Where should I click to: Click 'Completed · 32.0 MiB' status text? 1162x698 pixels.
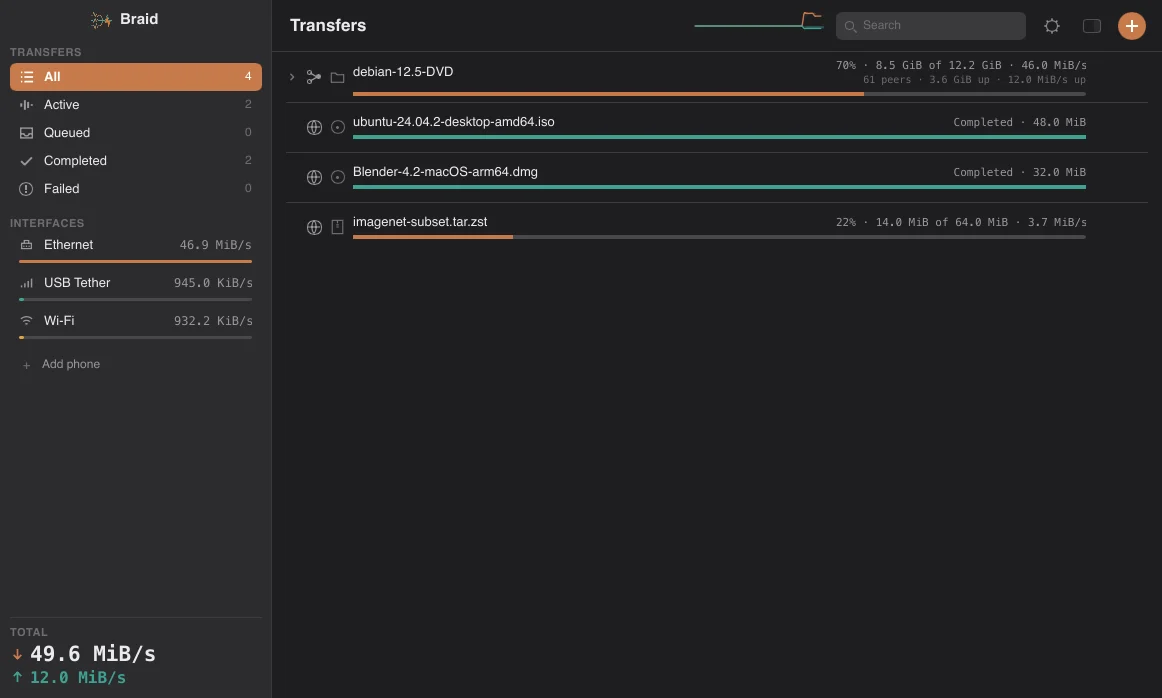point(1019,172)
